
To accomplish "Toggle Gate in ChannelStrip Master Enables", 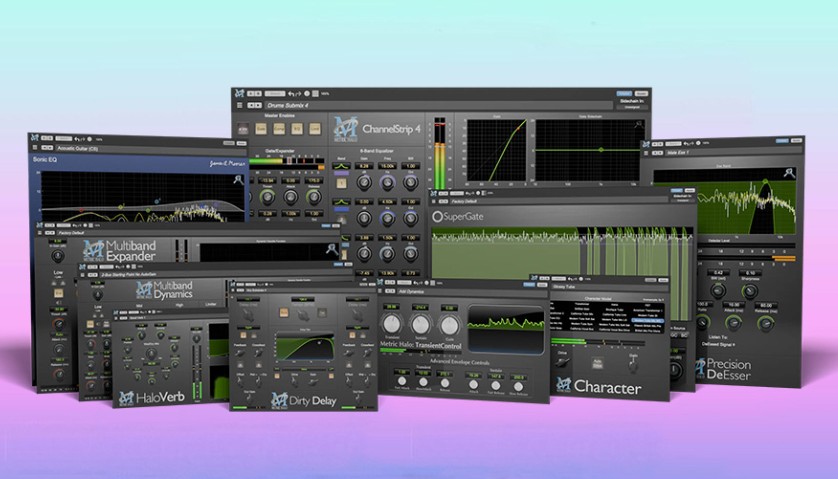I will point(261,129).
